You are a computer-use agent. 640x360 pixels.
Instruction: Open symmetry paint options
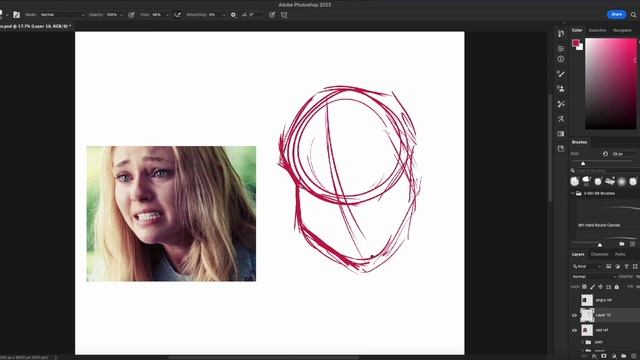(x=284, y=15)
